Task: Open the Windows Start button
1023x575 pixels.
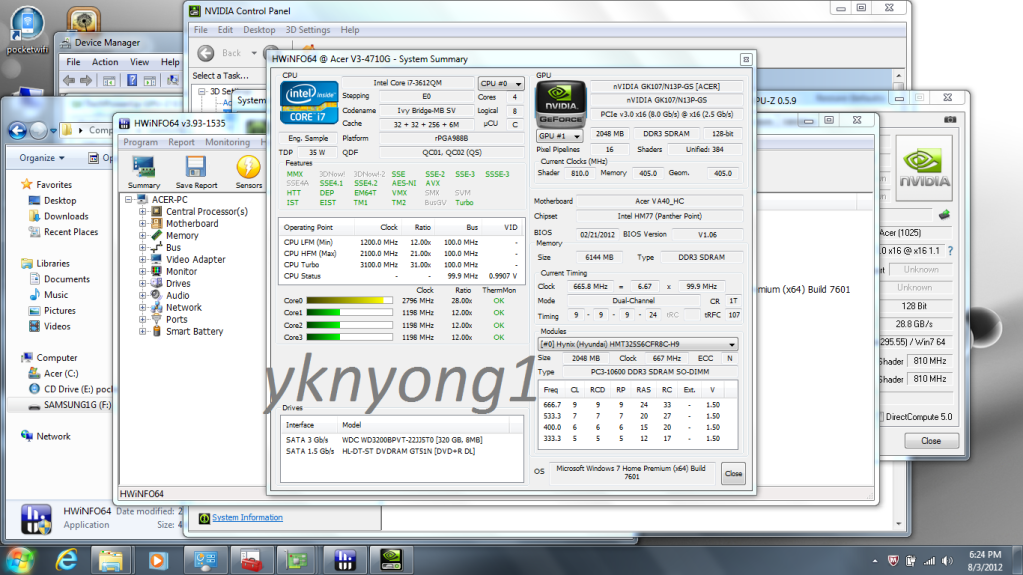Action: (x=20, y=560)
